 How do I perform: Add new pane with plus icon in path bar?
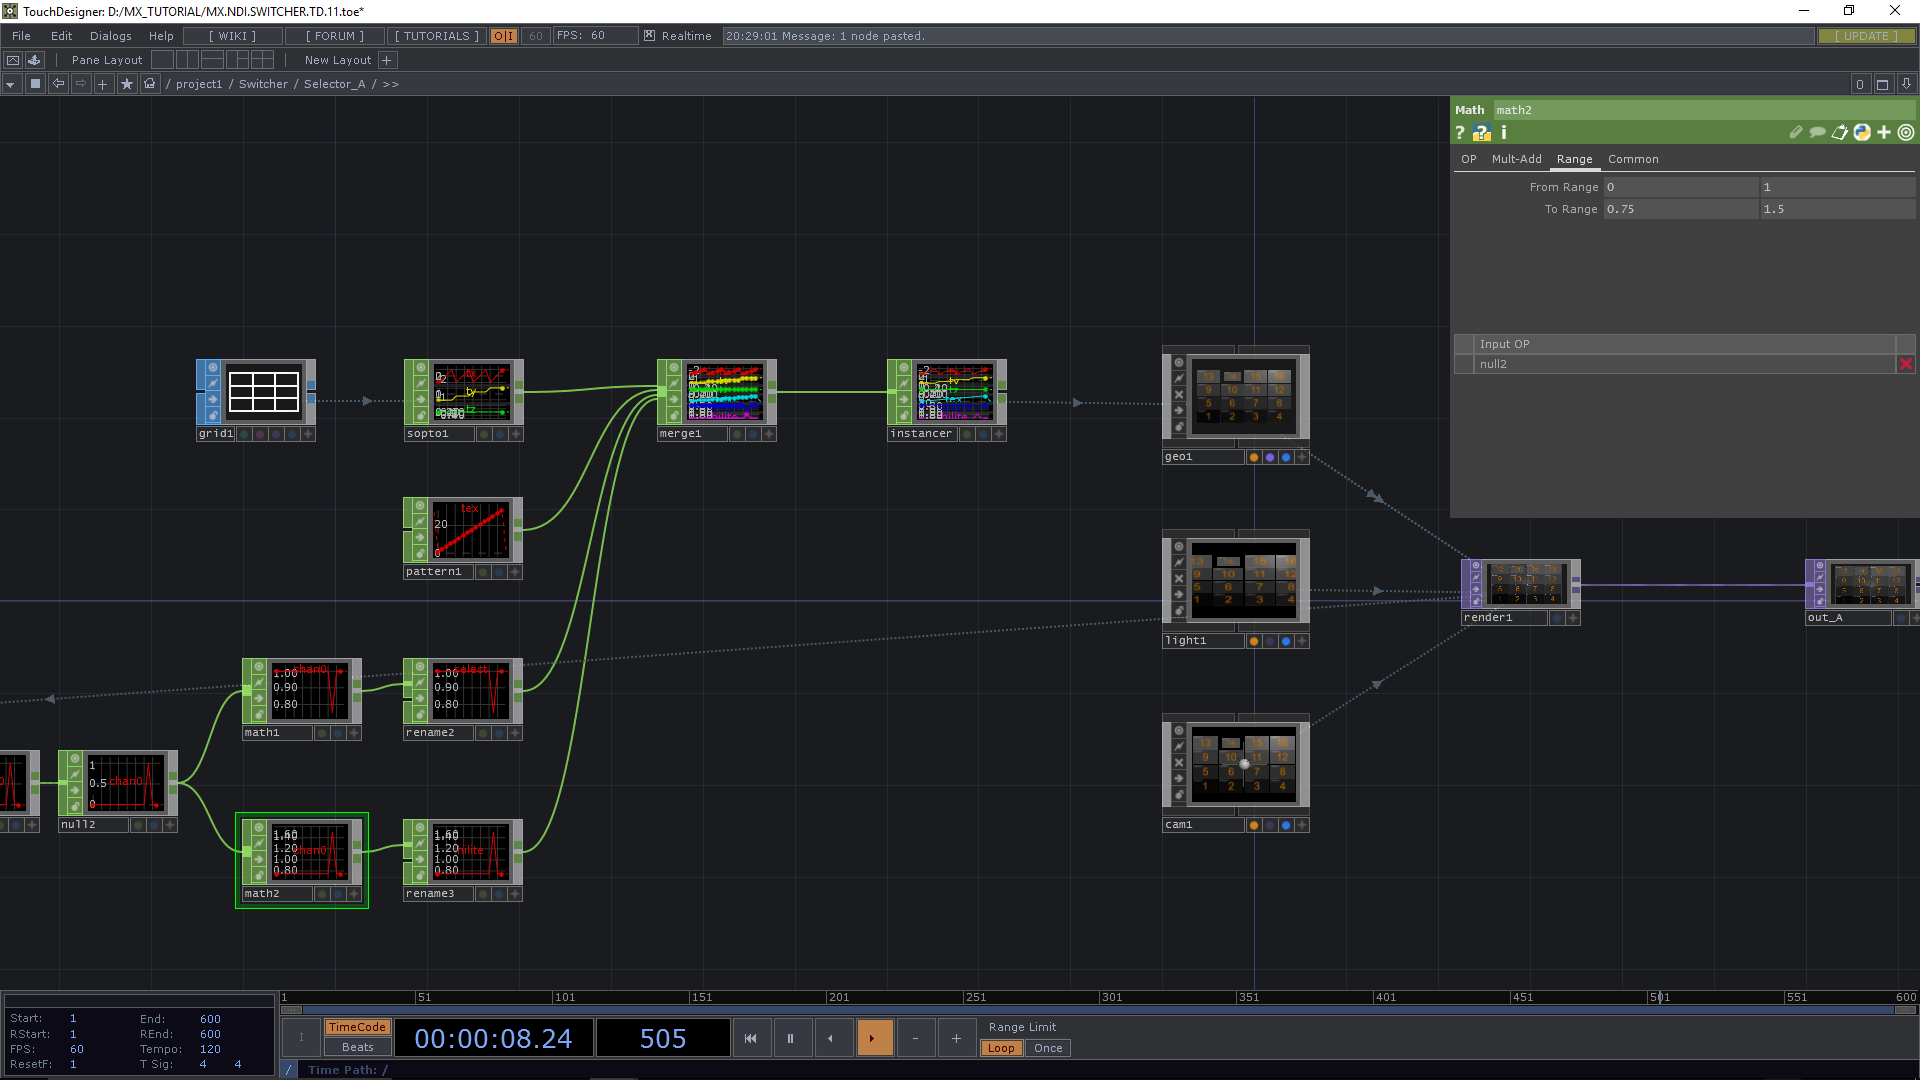tap(103, 84)
